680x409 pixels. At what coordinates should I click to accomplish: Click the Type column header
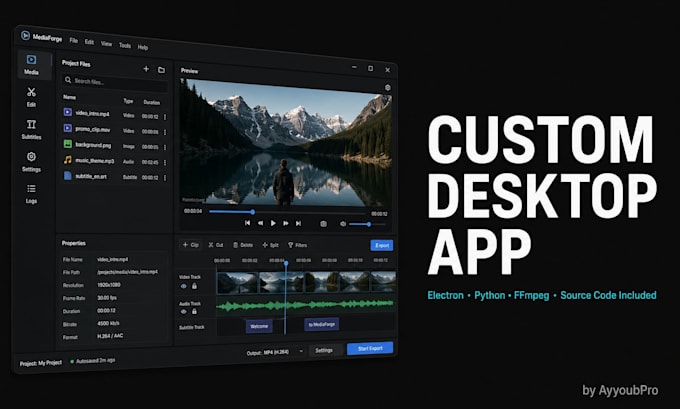coord(128,101)
